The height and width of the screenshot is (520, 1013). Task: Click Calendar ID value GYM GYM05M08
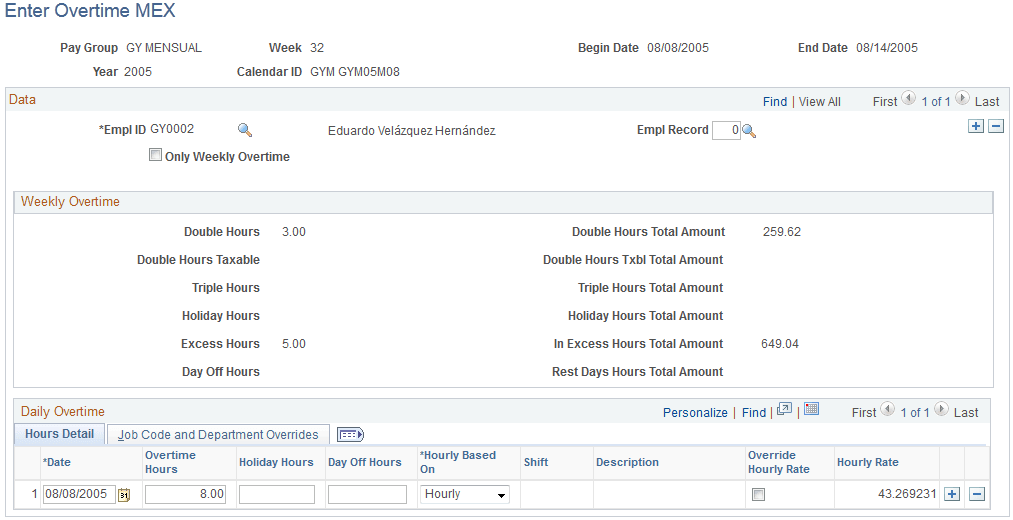355,72
